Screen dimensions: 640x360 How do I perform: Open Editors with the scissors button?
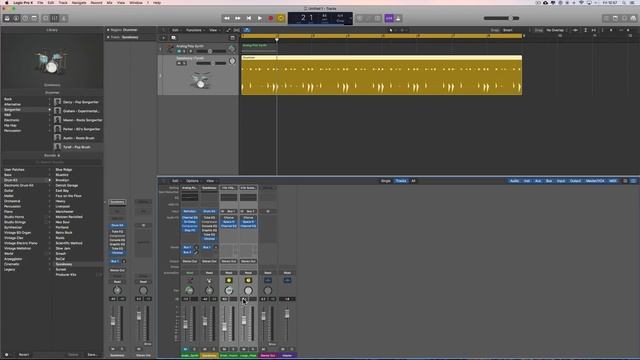point(64,18)
